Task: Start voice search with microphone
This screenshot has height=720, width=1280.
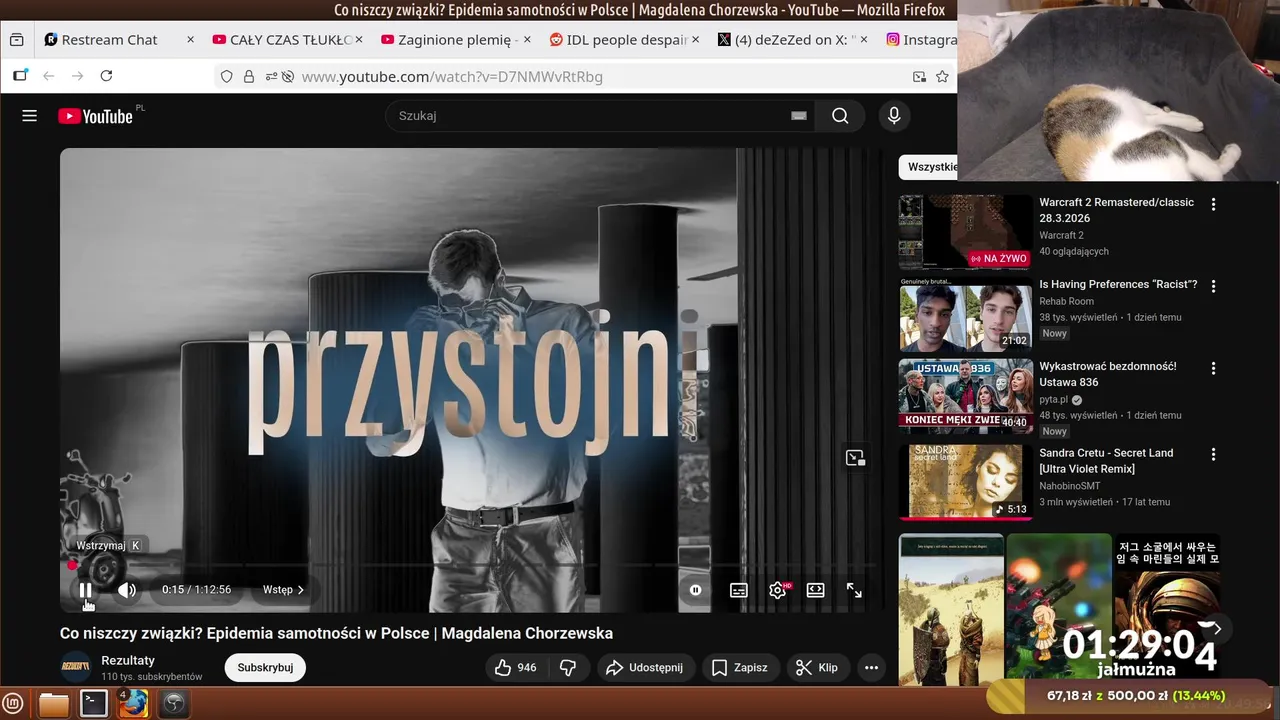Action: pos(894,116)
